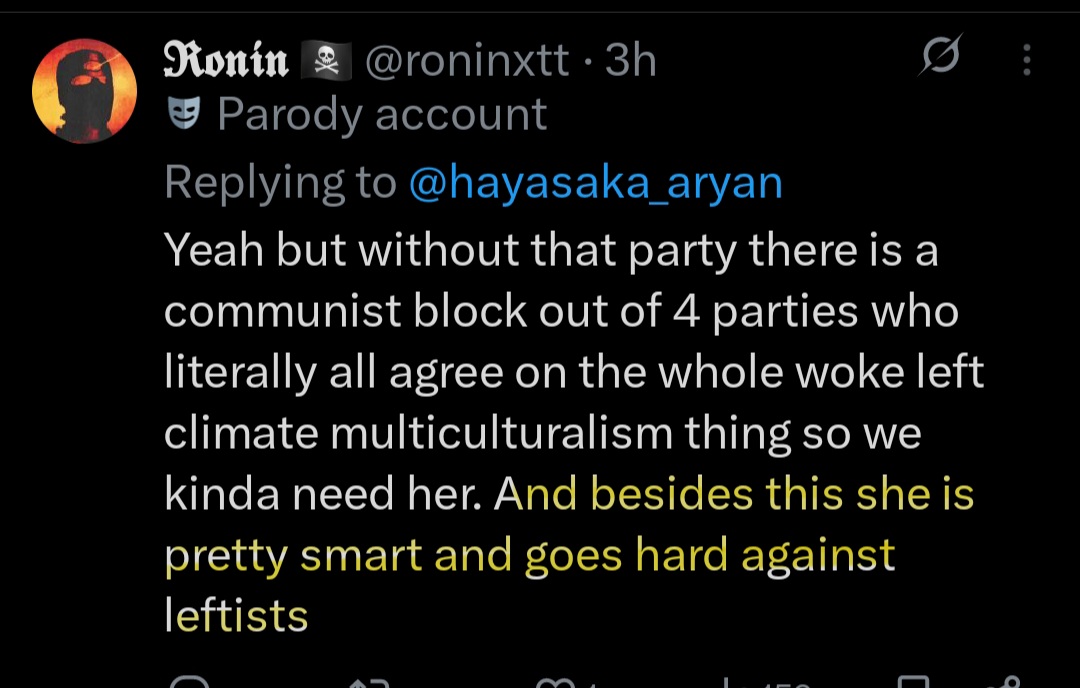Open the three-dot more options menu
This screenshot has height=688, width=1080.
[x=1026, y=60]
